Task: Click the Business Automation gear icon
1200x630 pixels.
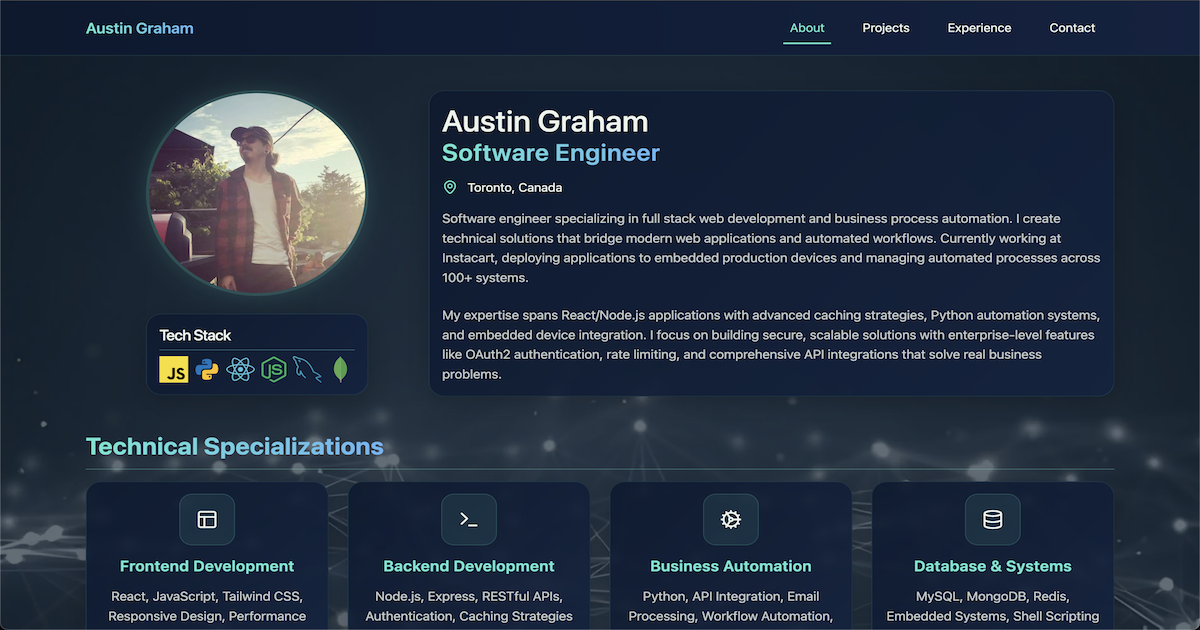Action: [731, 519]
